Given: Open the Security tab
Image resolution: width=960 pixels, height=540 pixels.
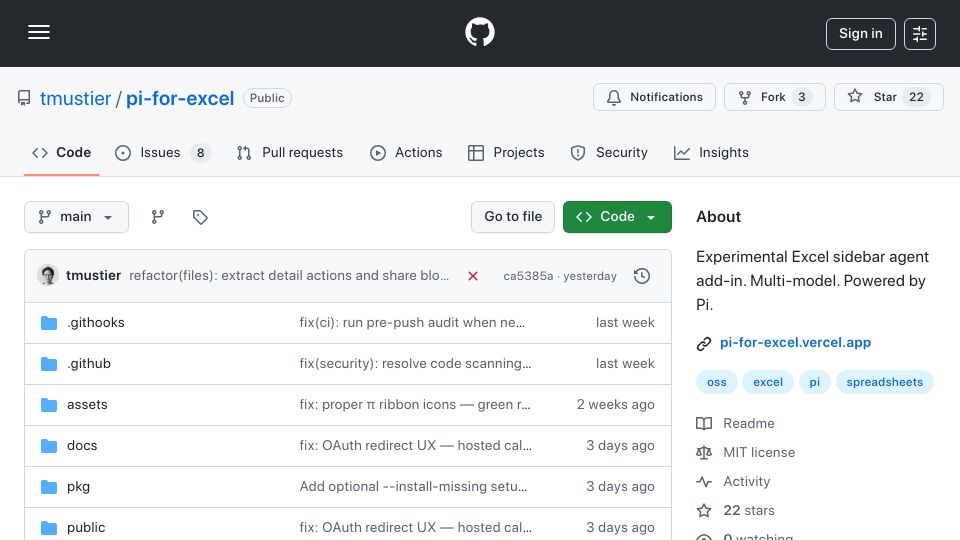Looking at the screenshot, I should [609, 152].
